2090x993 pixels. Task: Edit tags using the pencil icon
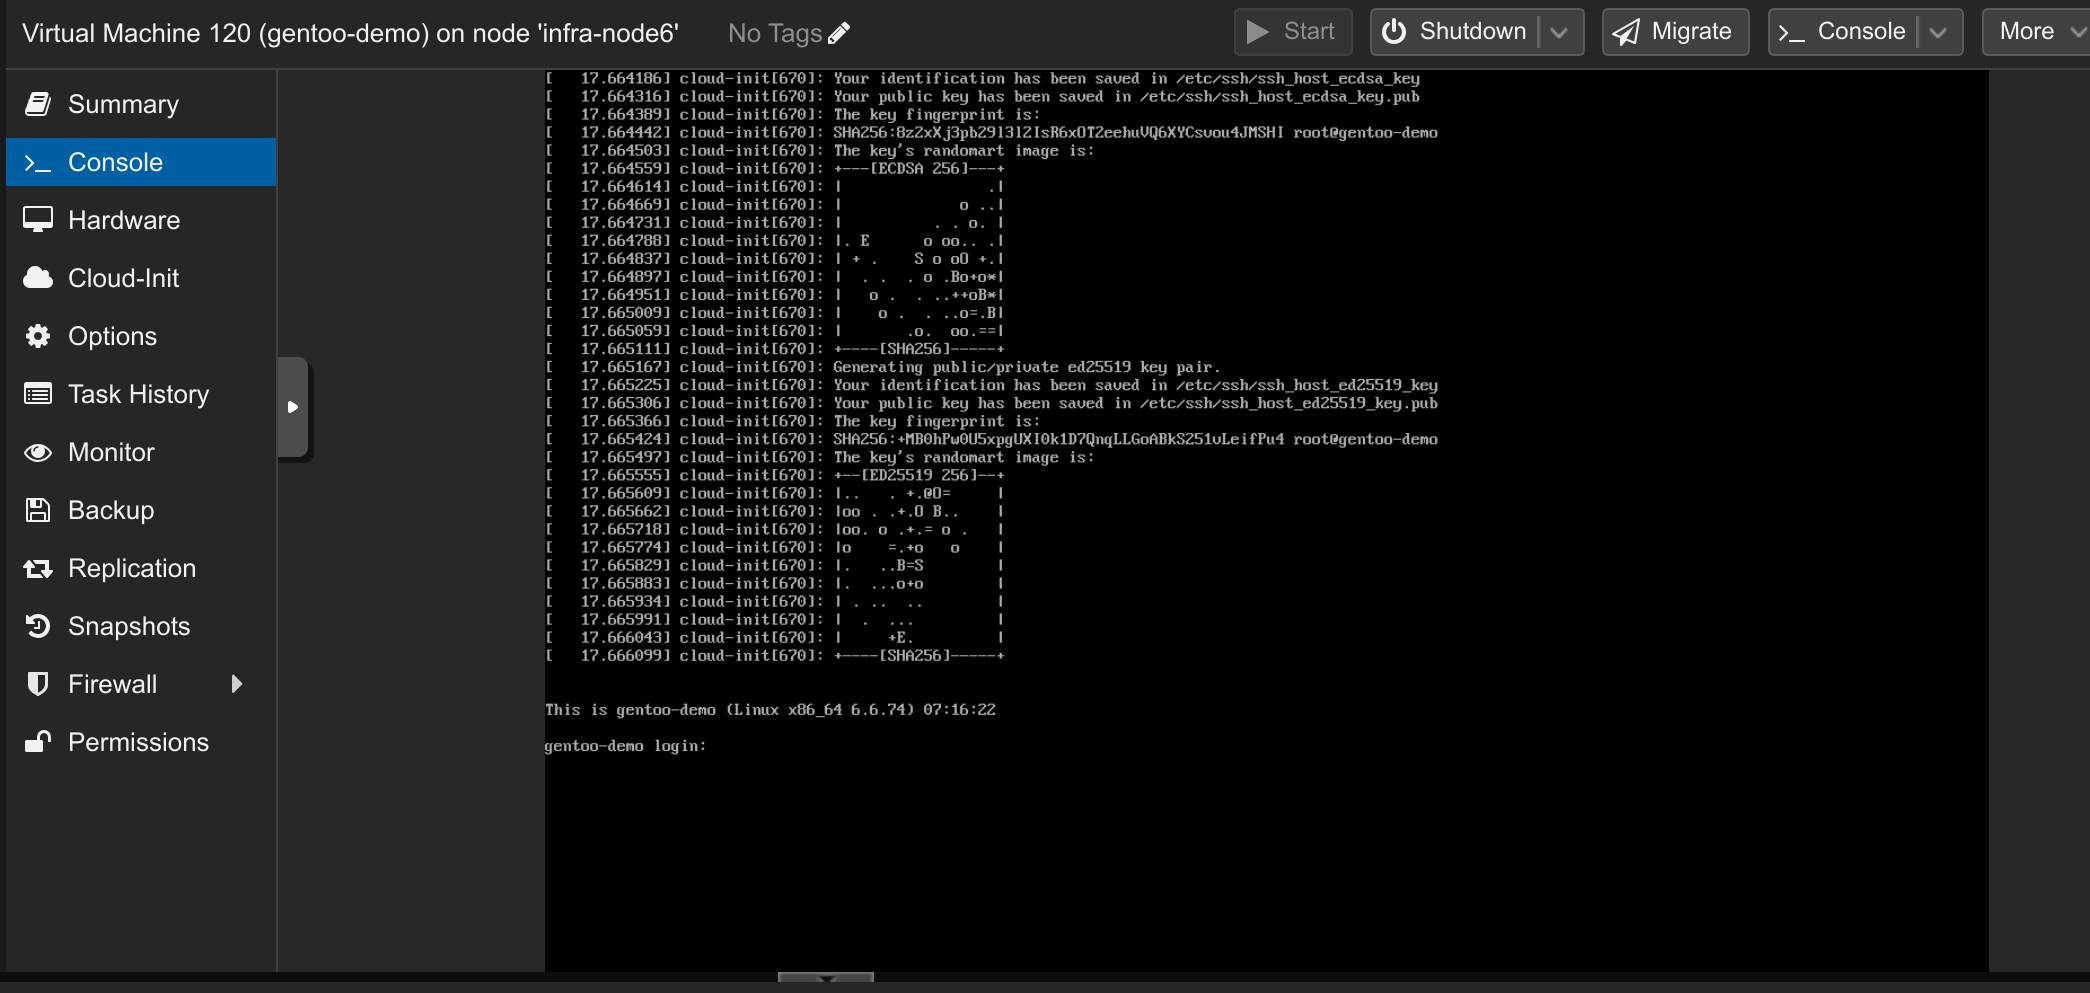tap(840, 33)
